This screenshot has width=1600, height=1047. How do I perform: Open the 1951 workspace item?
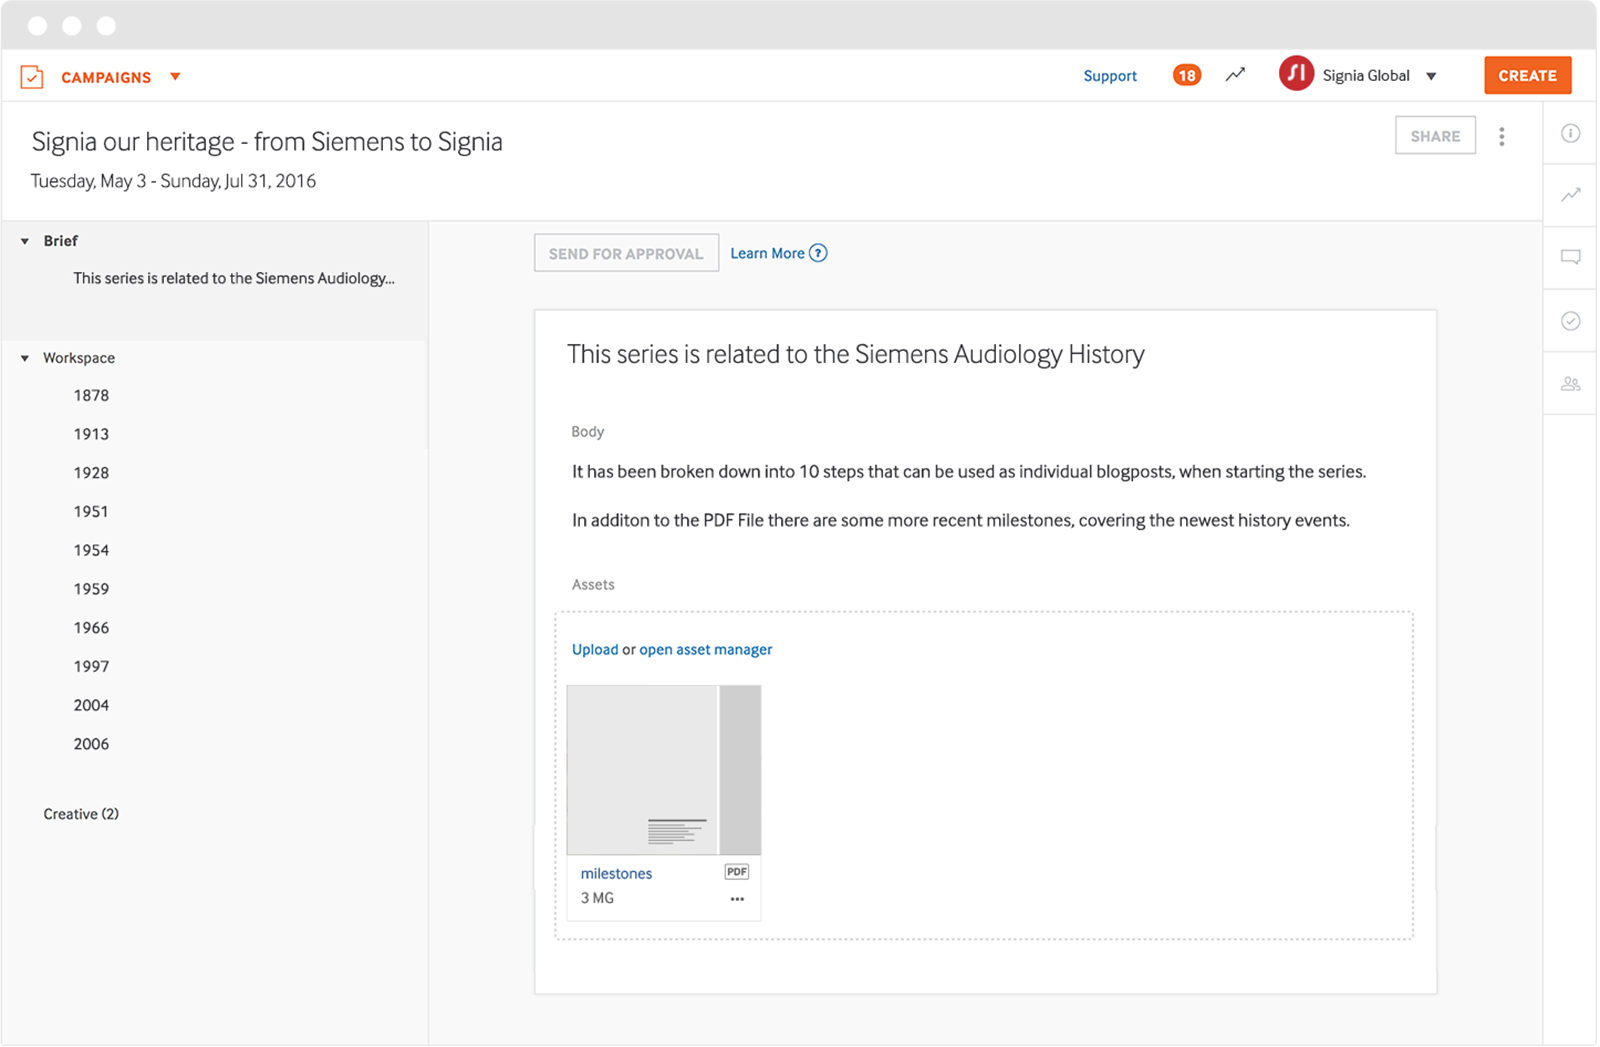(x=91, y=511)
